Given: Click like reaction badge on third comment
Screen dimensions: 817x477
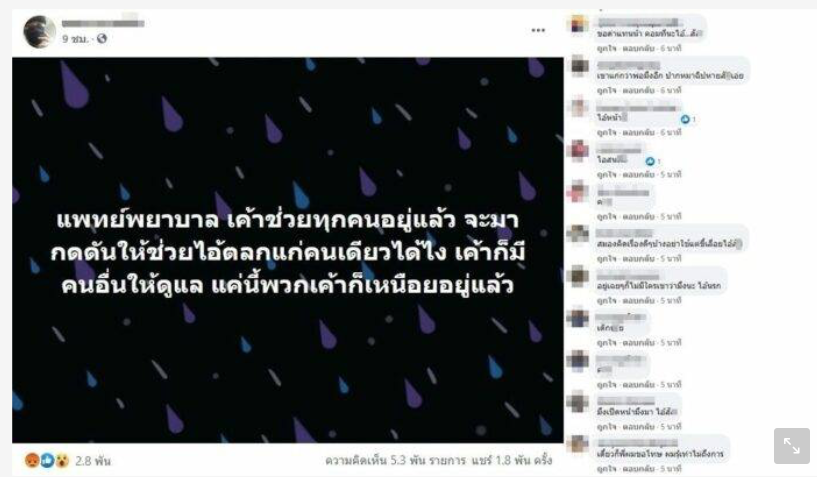Looking at the screenshot, I should [685, 119].
